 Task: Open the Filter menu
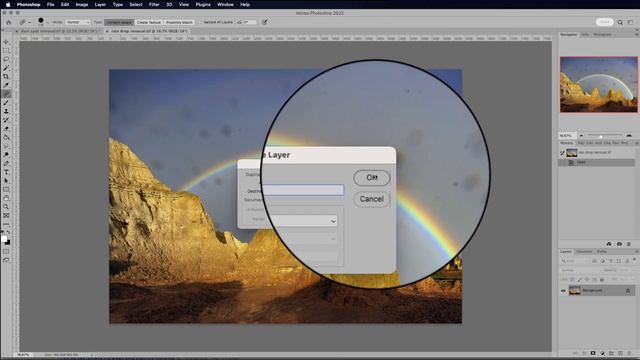click(154, 4)
